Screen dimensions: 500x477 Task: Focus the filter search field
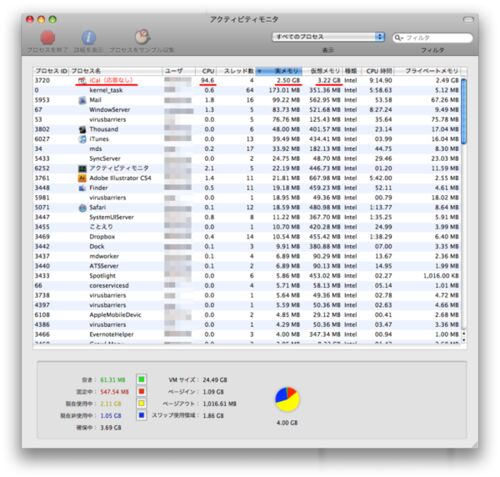click(432, 38)
